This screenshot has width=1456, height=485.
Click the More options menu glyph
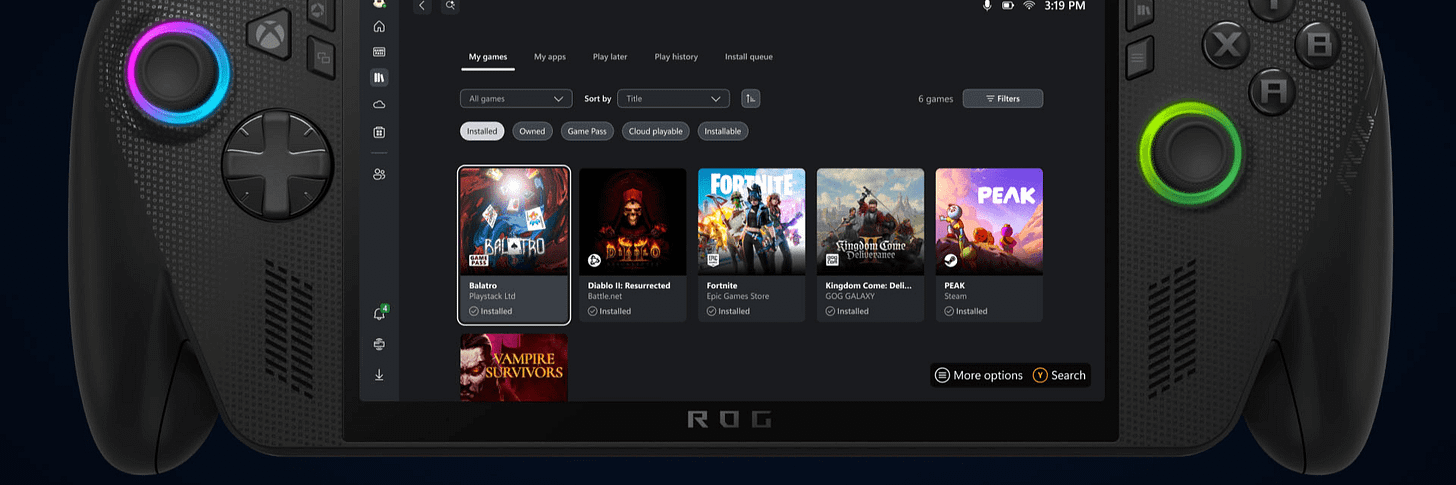click(x=942, y=375)
